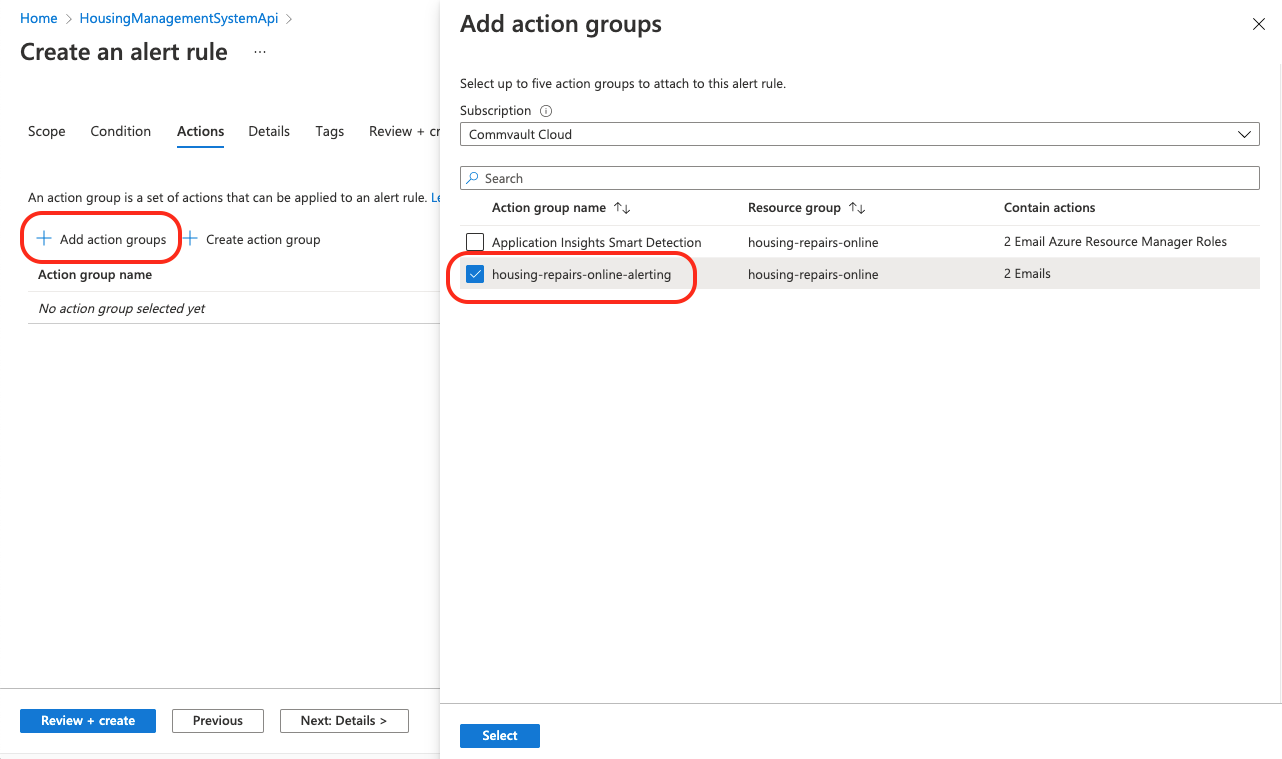Sort by Action group name arrows
Image resolution: width=1282 pixels, height=759 pixels.
point(622,208)
